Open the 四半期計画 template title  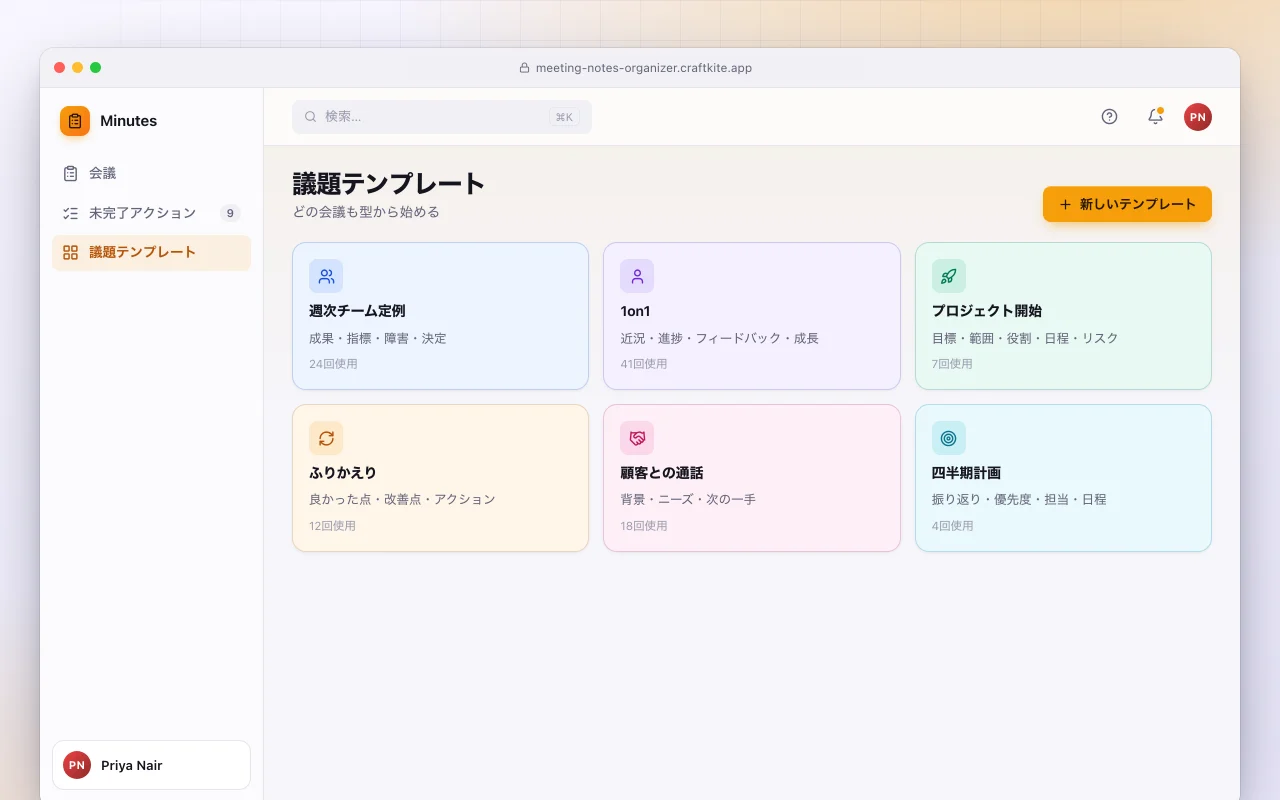(x=966, y=473)
